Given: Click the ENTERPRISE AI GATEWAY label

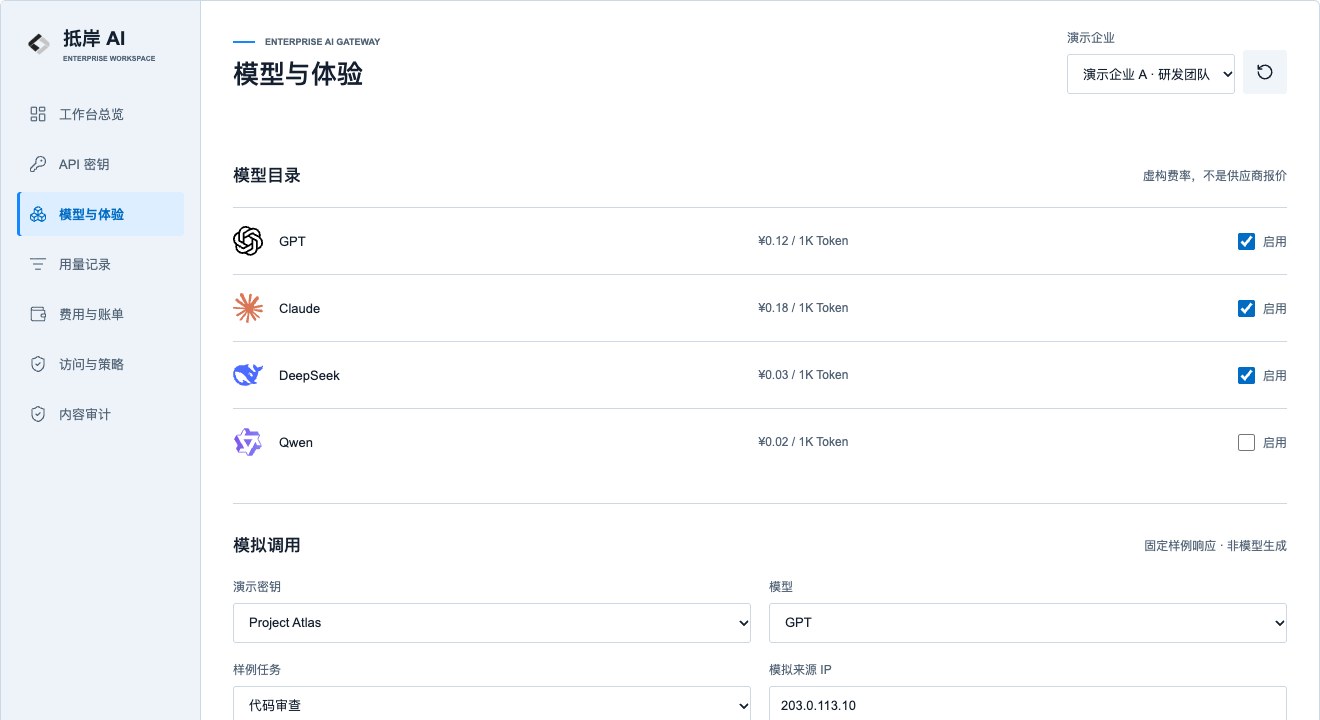Looking at the screenshot, I should pyautogui.click(x=322, y=42).
